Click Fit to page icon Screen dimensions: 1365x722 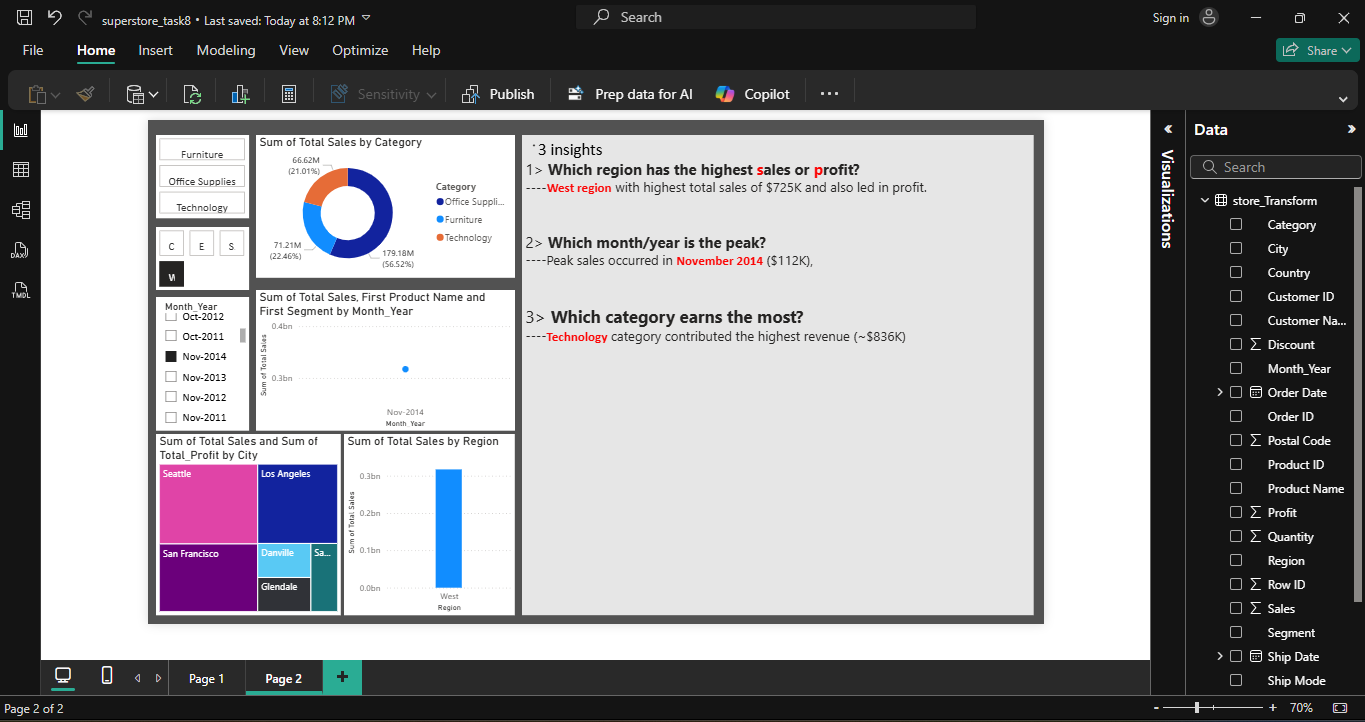point(1340,708)
